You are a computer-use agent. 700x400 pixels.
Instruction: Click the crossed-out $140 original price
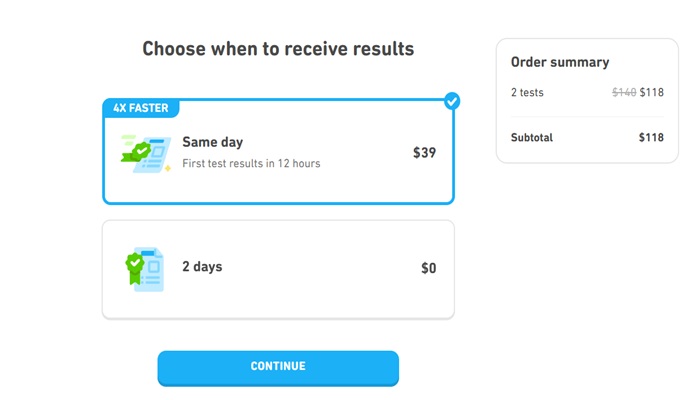tap(624, 92)
